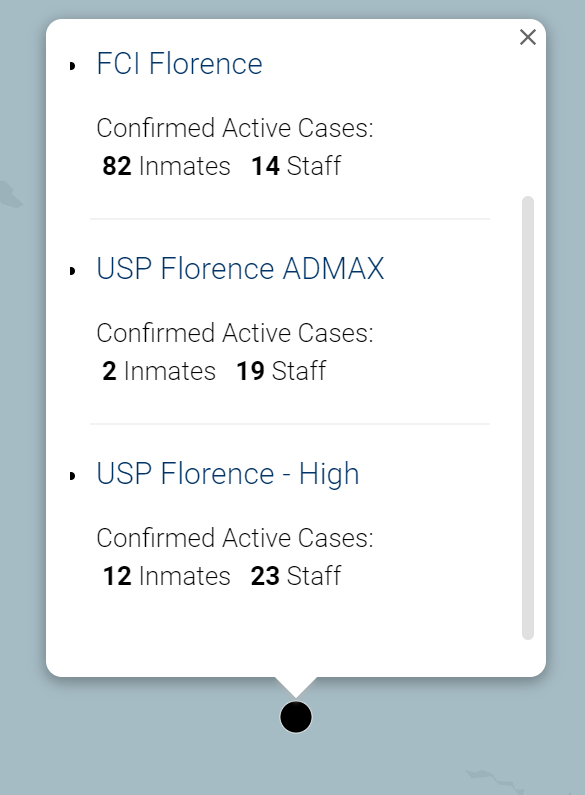
Task: Click the 19 Staff count
Action: (x=281, y=371)
